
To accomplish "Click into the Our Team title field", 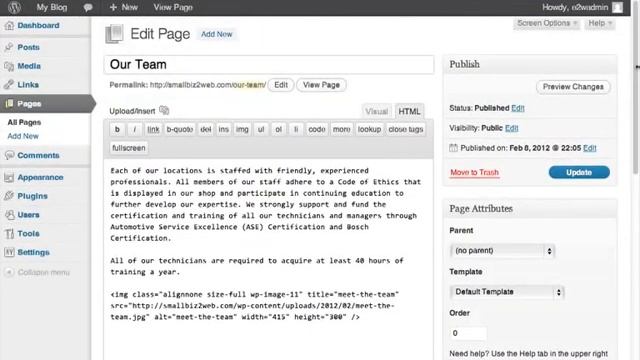I will (269, 64).
